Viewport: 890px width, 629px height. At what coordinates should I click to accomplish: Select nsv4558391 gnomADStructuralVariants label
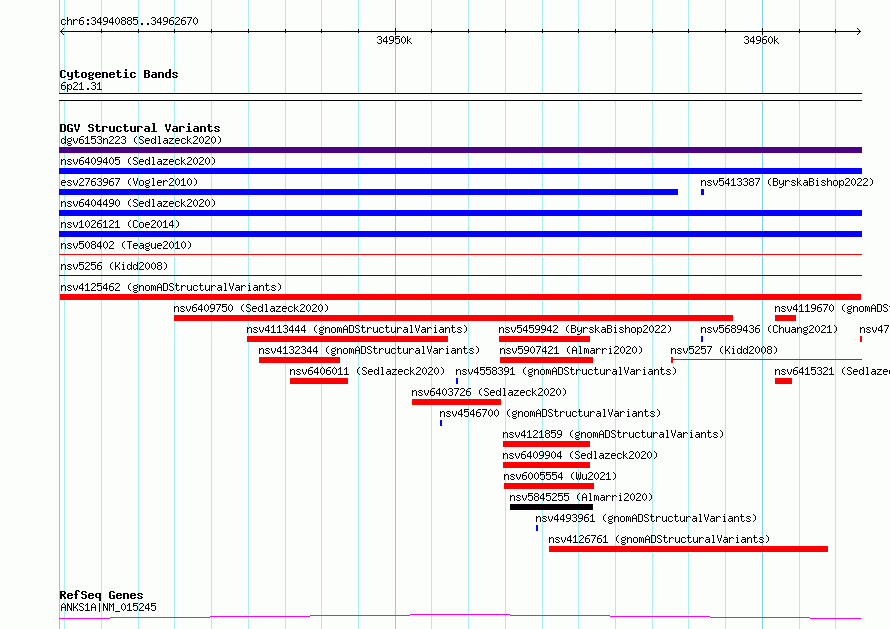[x=566, y=371]
